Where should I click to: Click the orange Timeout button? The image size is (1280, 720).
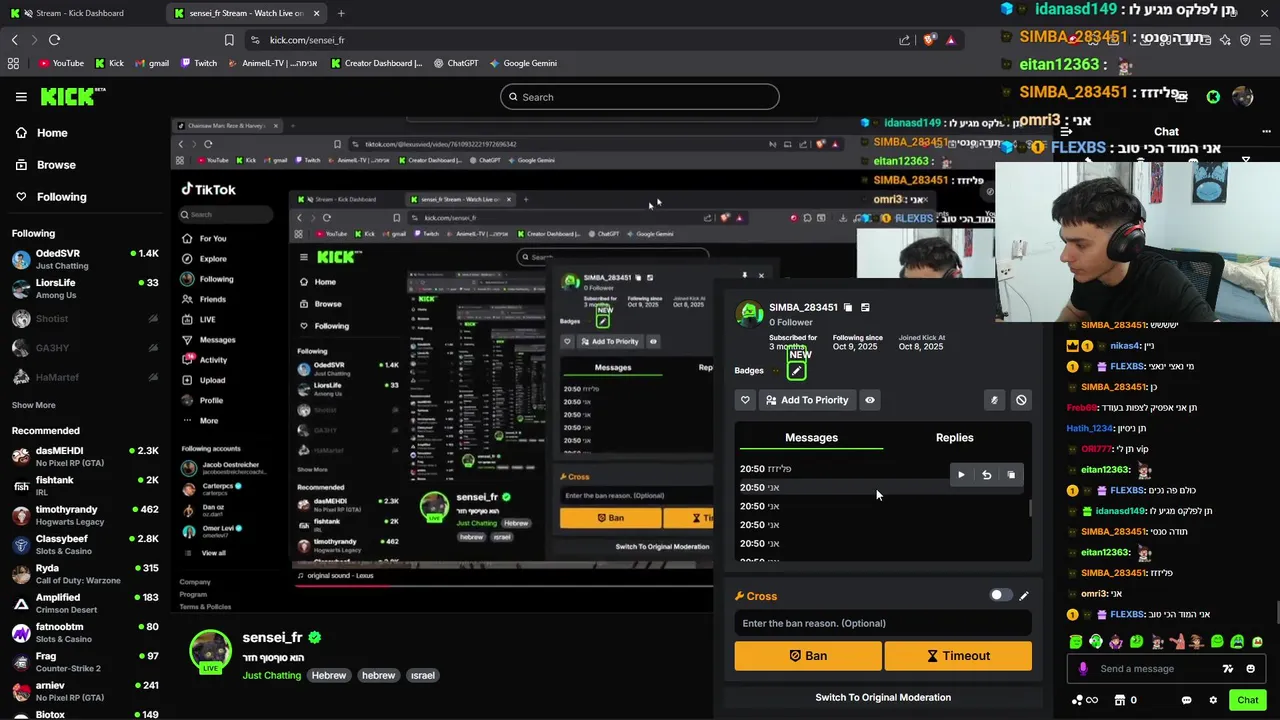click(x=958, y=656)
